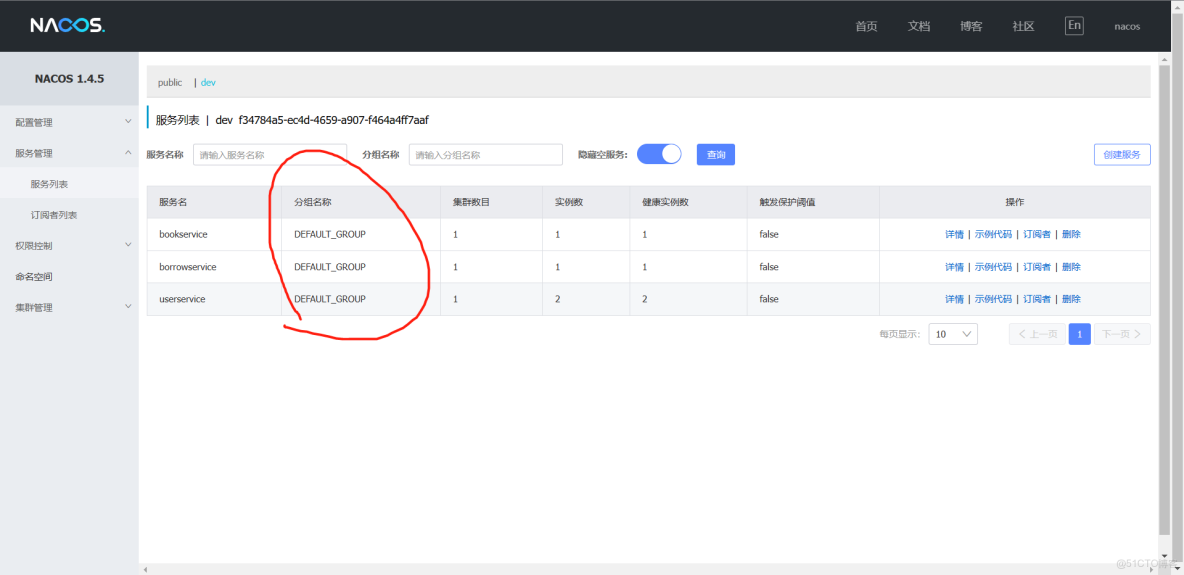
Task: Open the nacos user menu
Action: [1127, 26]
